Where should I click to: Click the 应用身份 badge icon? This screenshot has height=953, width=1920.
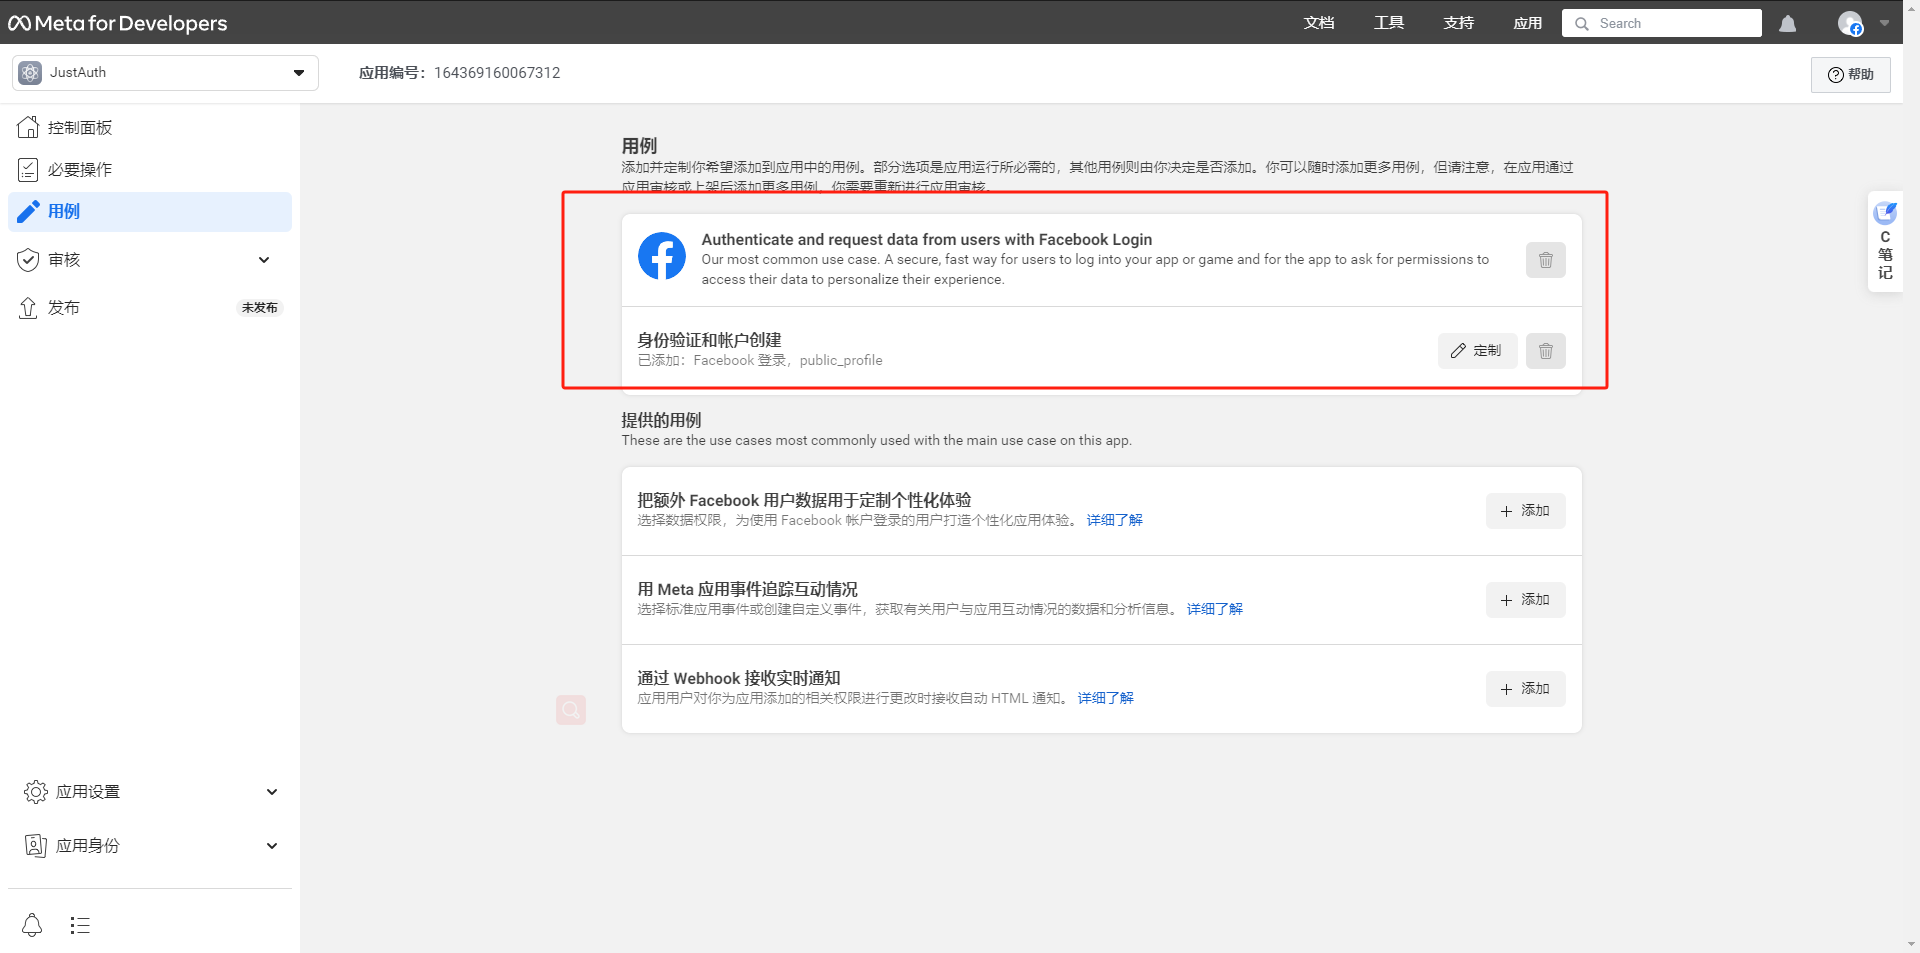[36, 846]
